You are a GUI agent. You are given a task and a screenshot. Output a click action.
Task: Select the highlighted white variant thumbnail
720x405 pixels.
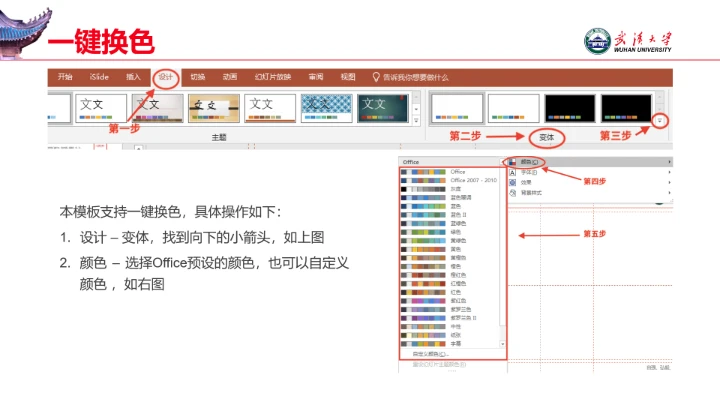click(457, 108)
